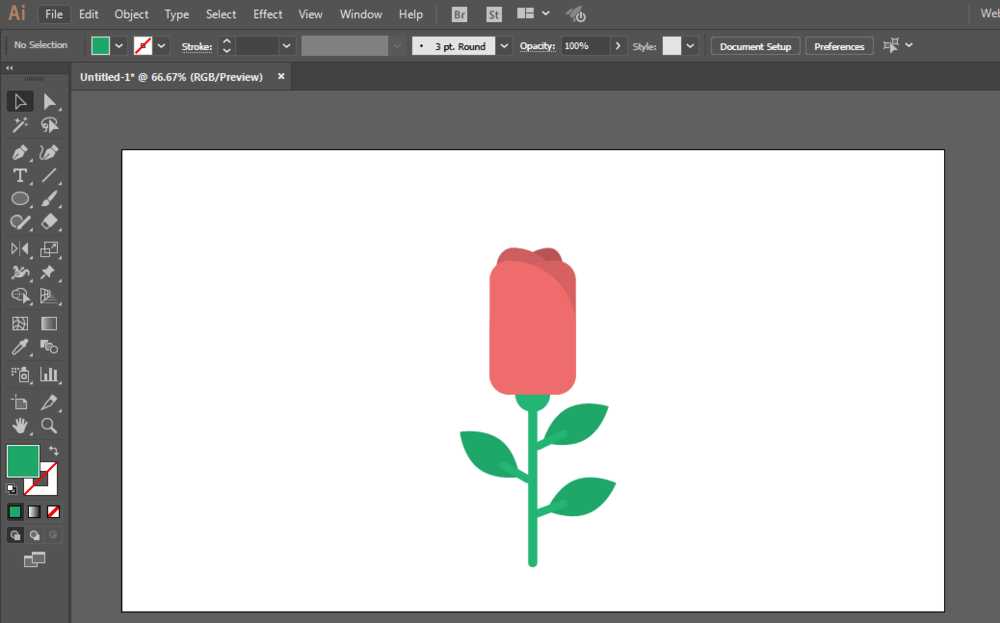The image size is (1000, 623).
Task: Activate the Zoom tool
Action: click(49, 426)
